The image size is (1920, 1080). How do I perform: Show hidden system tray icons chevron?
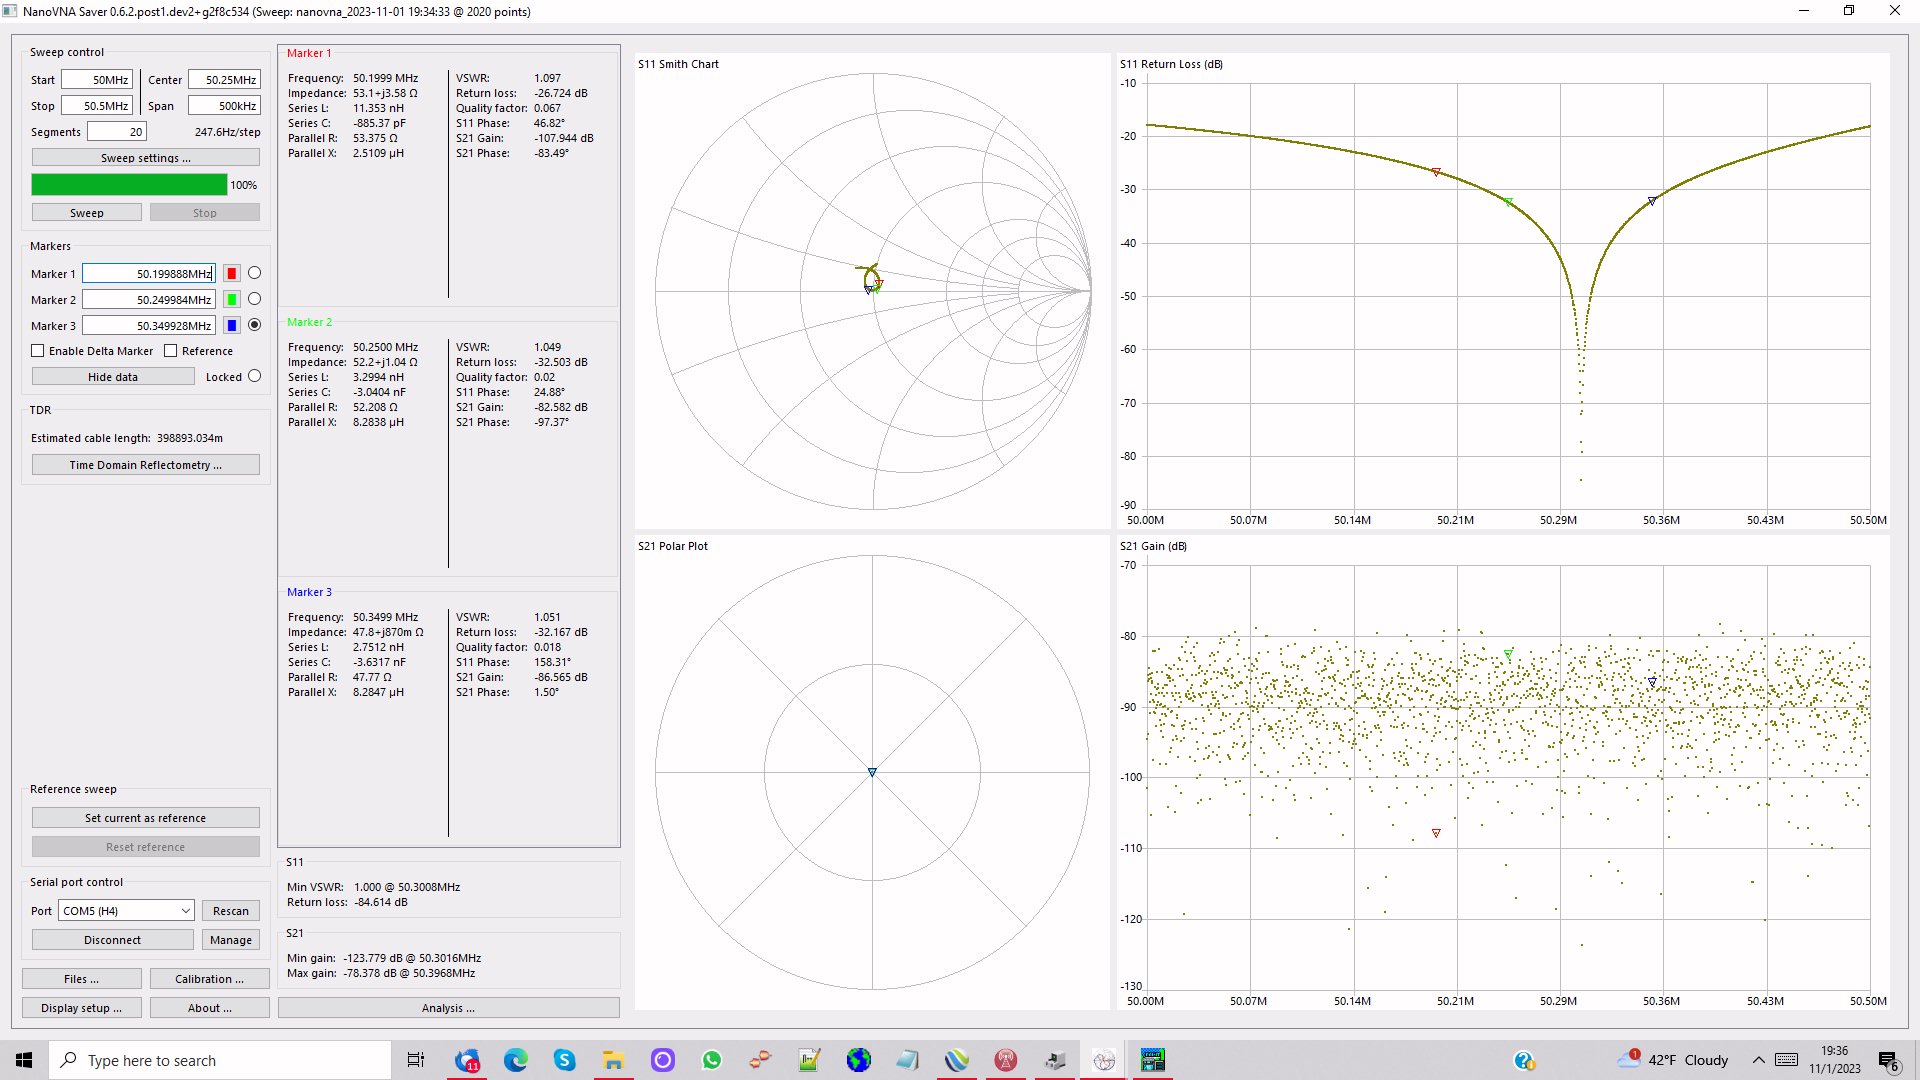[1758, 1060]
